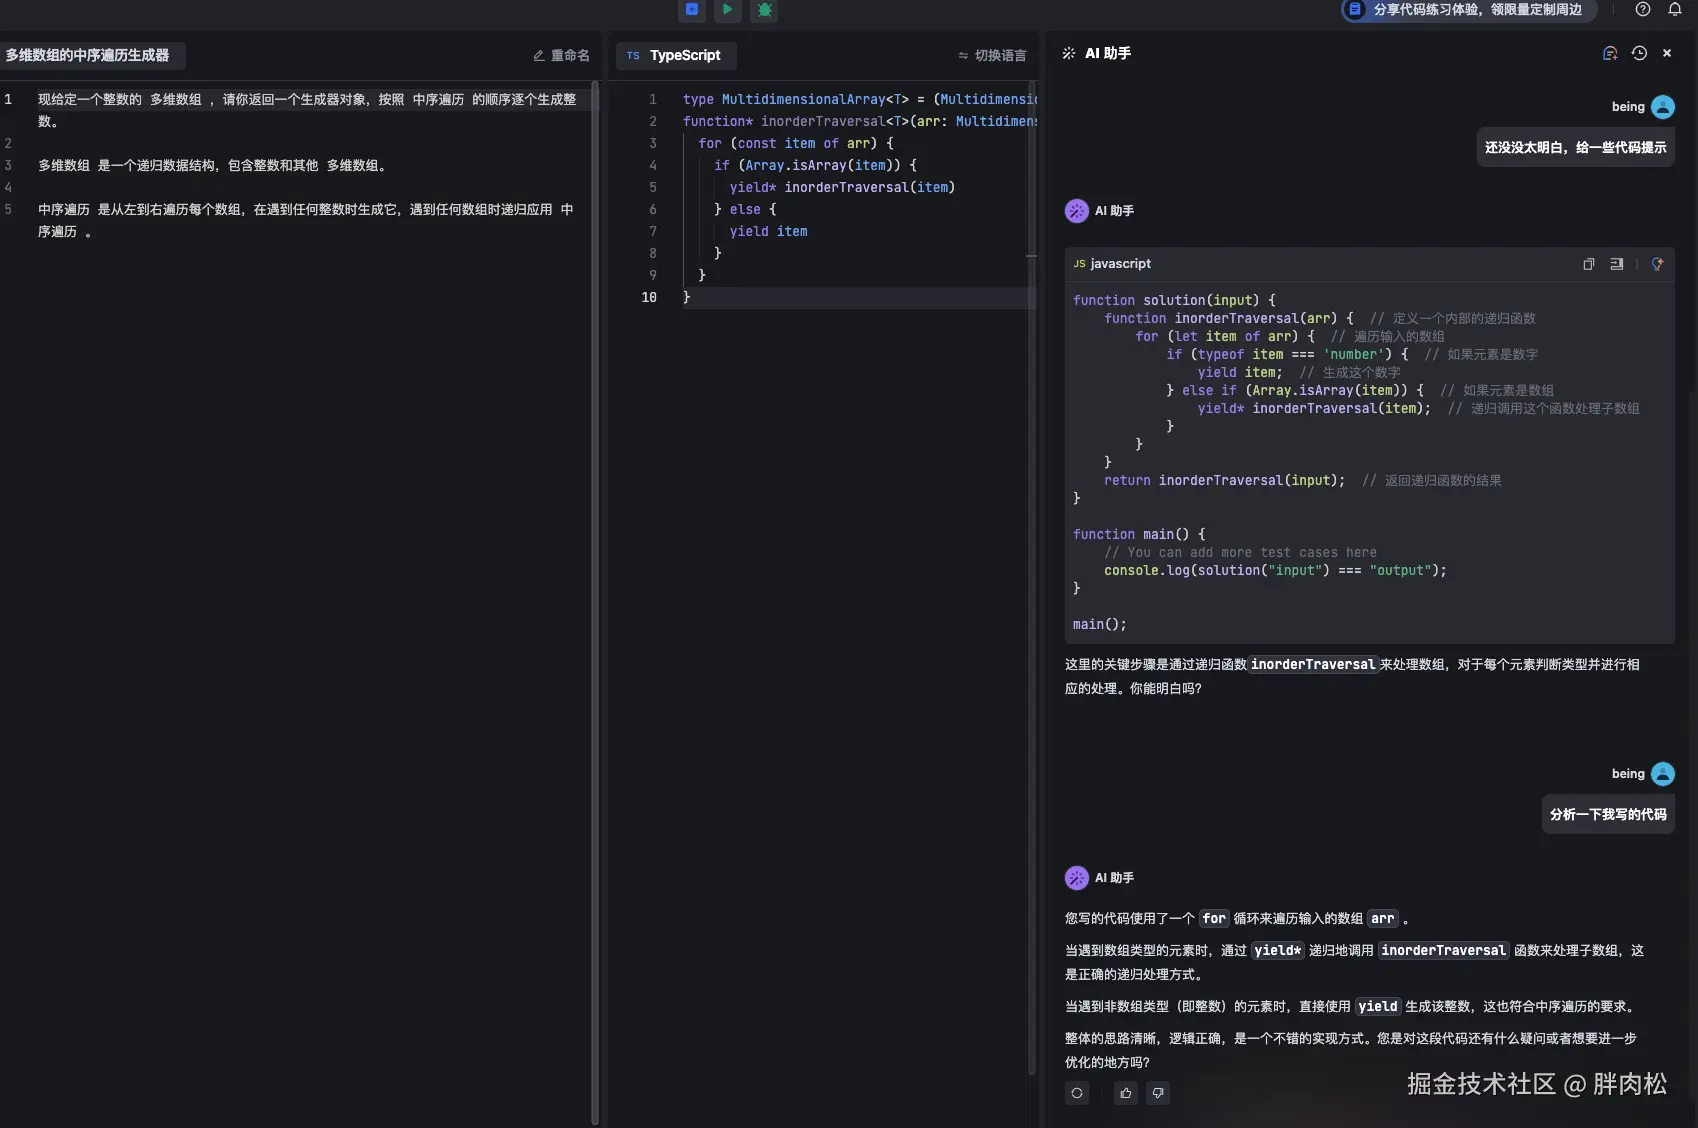Click the 分享代码练习体验 promo banner
Viewport: 1698px width, 1128px height.
pos(1468,10)
